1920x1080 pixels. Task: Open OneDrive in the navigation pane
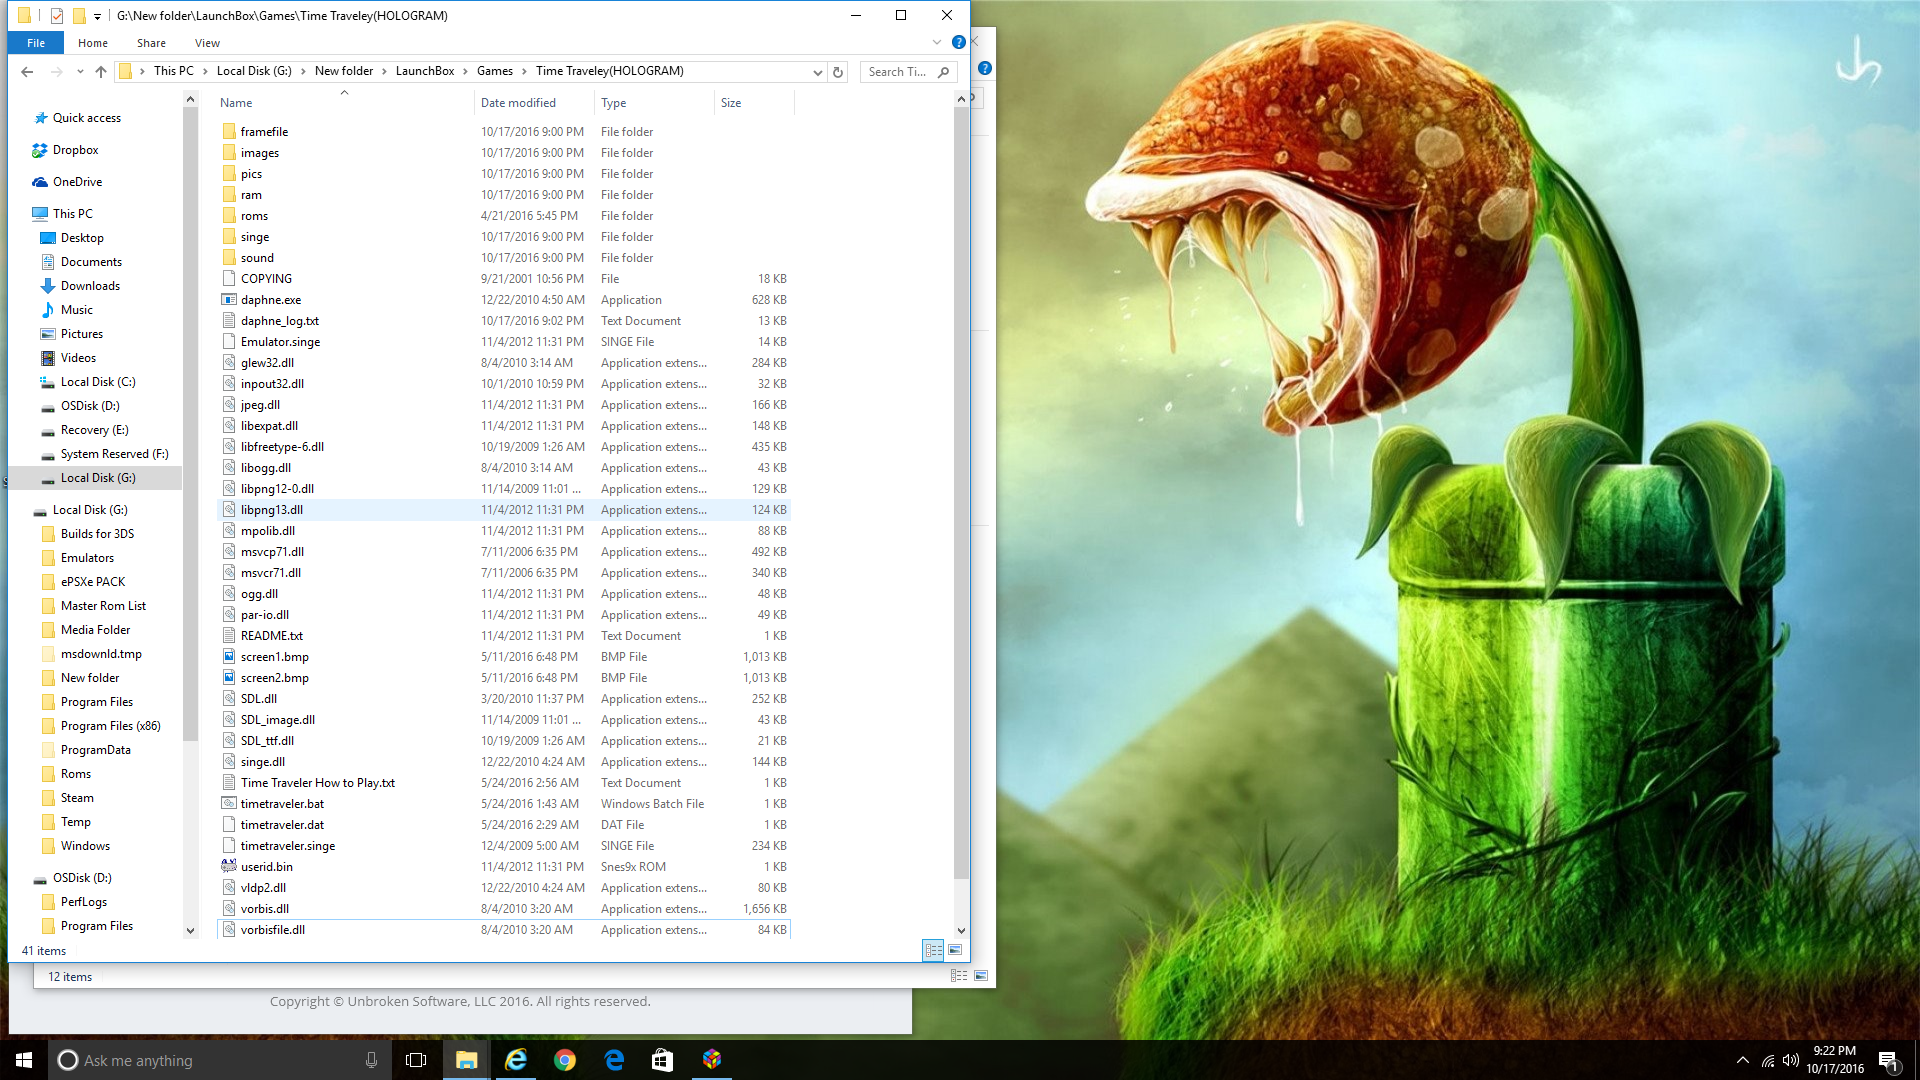pyautogui.click(x=77, y=182)
